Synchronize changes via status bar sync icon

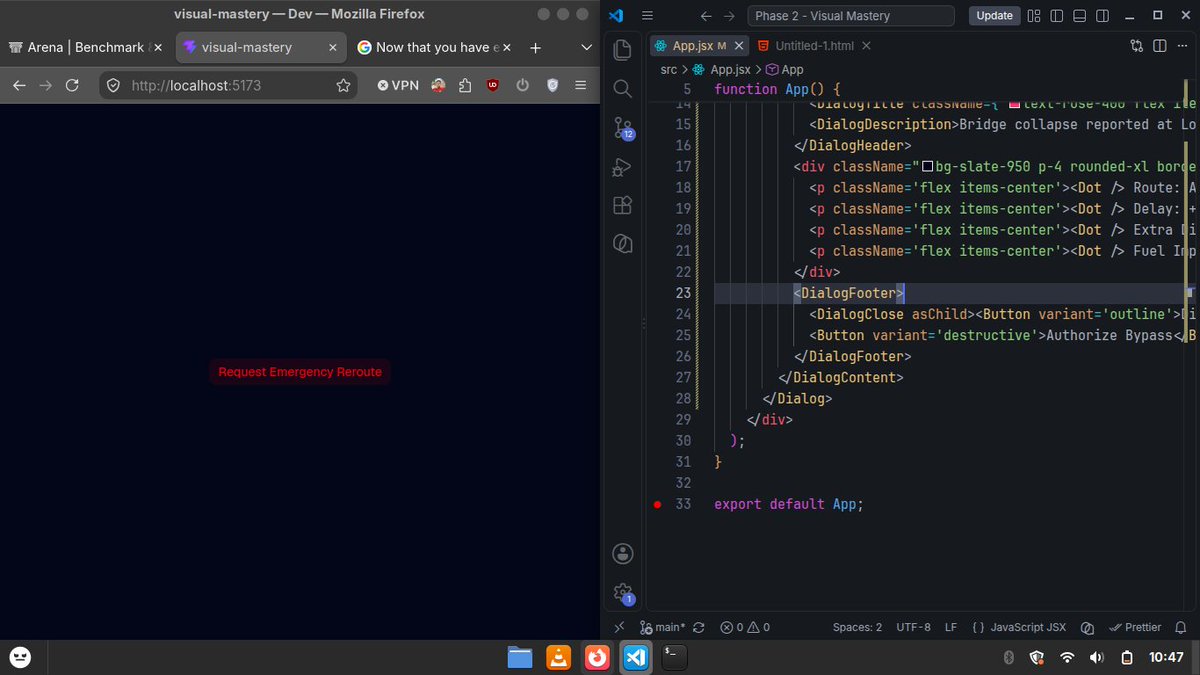pos(698,627)
